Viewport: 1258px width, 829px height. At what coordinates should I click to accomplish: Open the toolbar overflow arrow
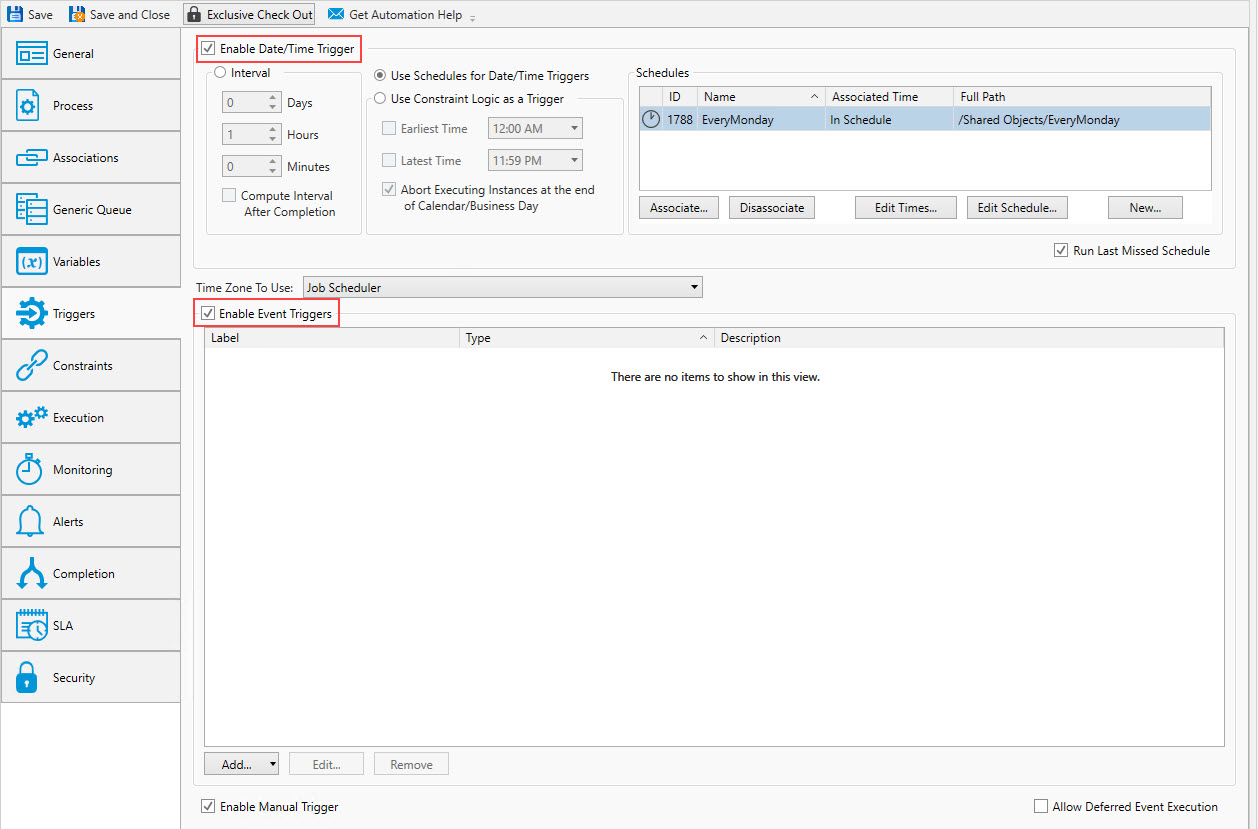472,18
